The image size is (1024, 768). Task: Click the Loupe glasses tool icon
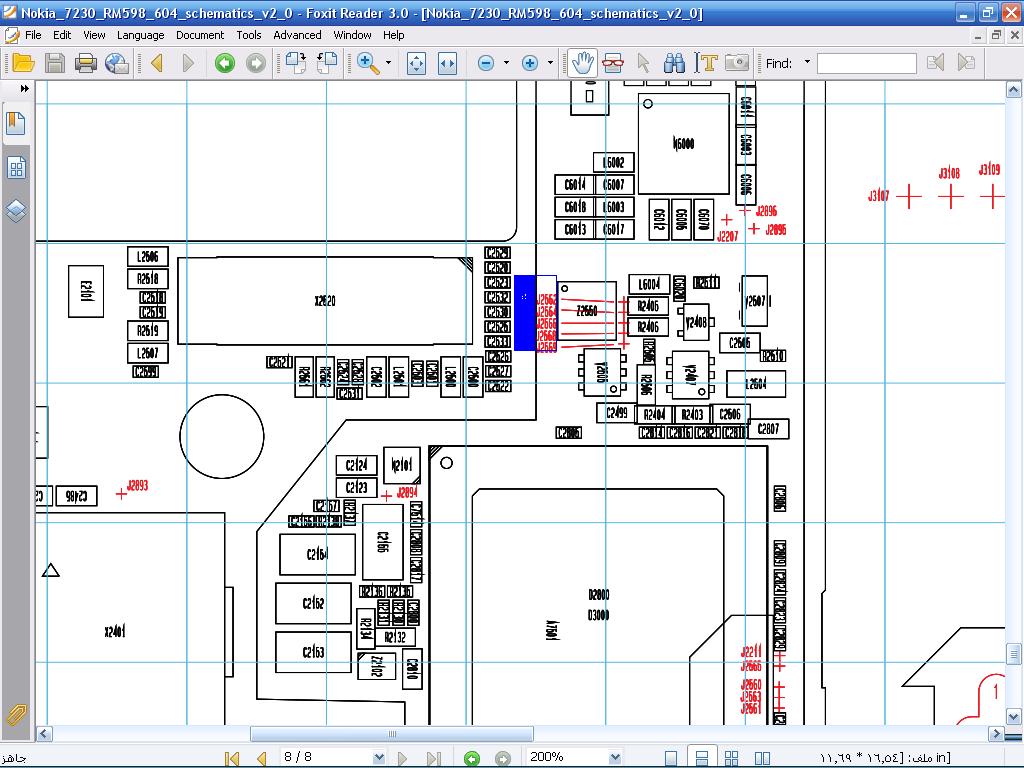(x=613, y=63)
